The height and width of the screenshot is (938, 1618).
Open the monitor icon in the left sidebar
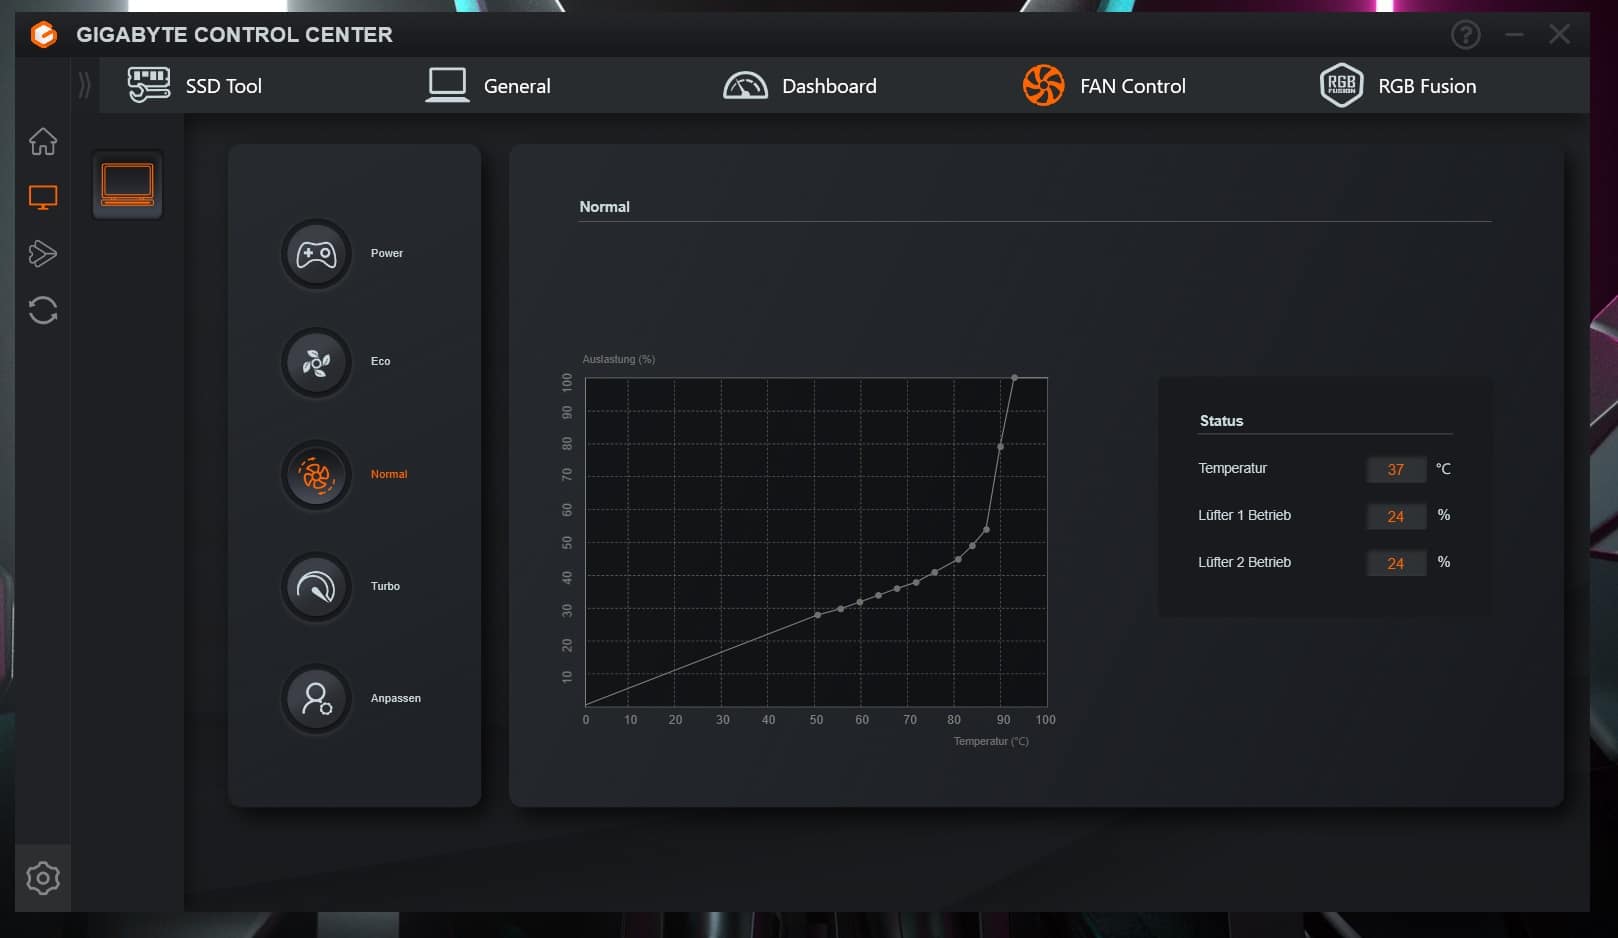[43, 197]
